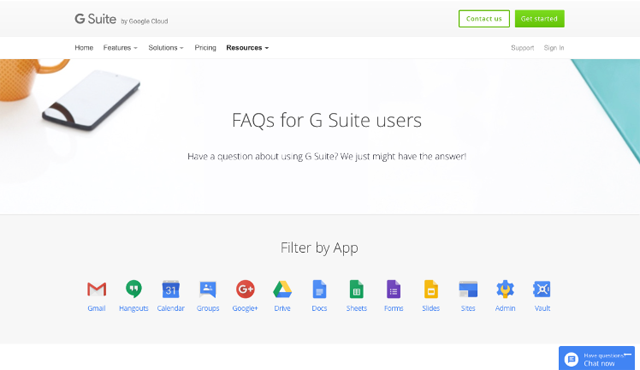Open the Chat now widget
The width and height of the screenshot is (640, 370).
597,359
